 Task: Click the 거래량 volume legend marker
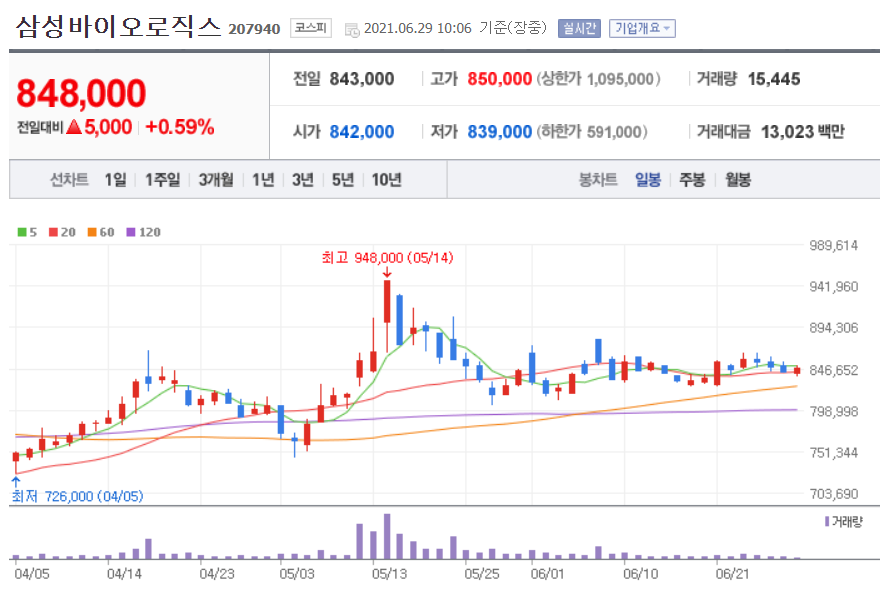pyautogui.click(x=827, y=521)
